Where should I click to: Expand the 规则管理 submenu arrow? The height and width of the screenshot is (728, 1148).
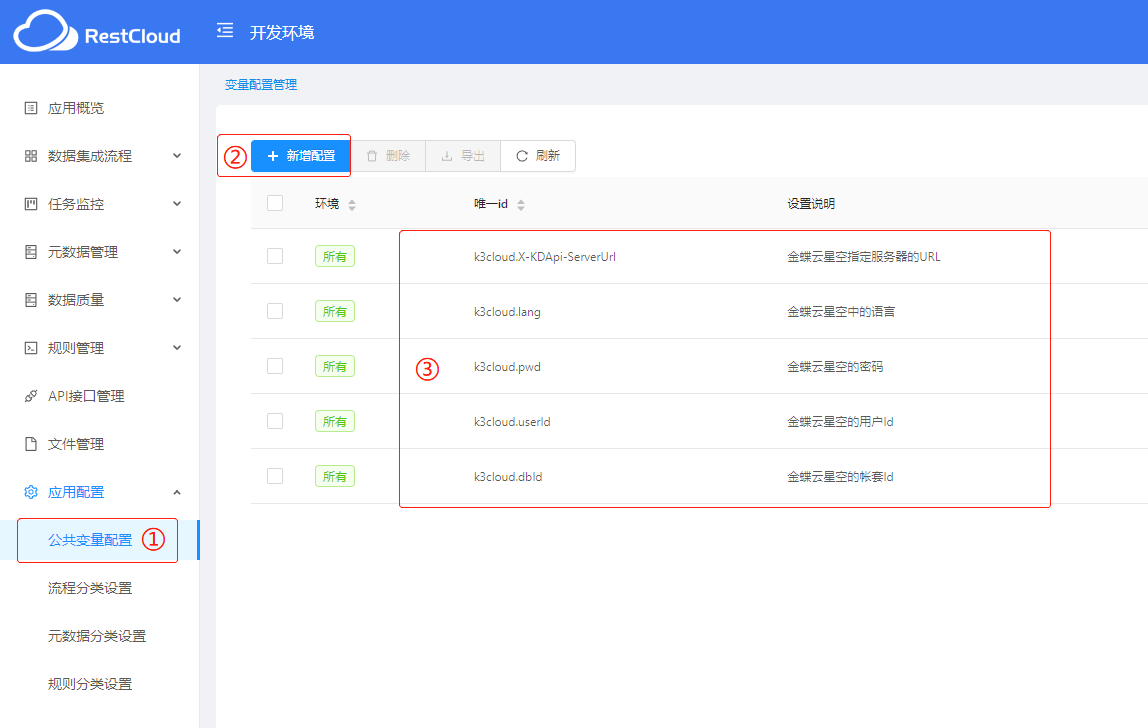(x=177, y=348)
